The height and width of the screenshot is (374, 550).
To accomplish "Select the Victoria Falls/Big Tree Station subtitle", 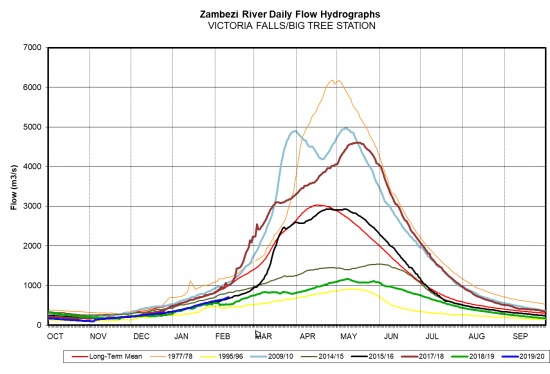I will (x=291, y=26).
